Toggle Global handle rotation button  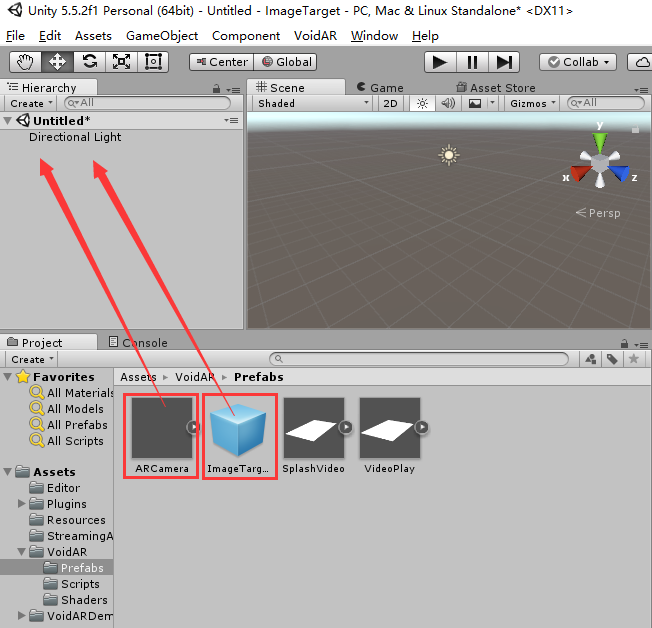(x=285, y=62)
